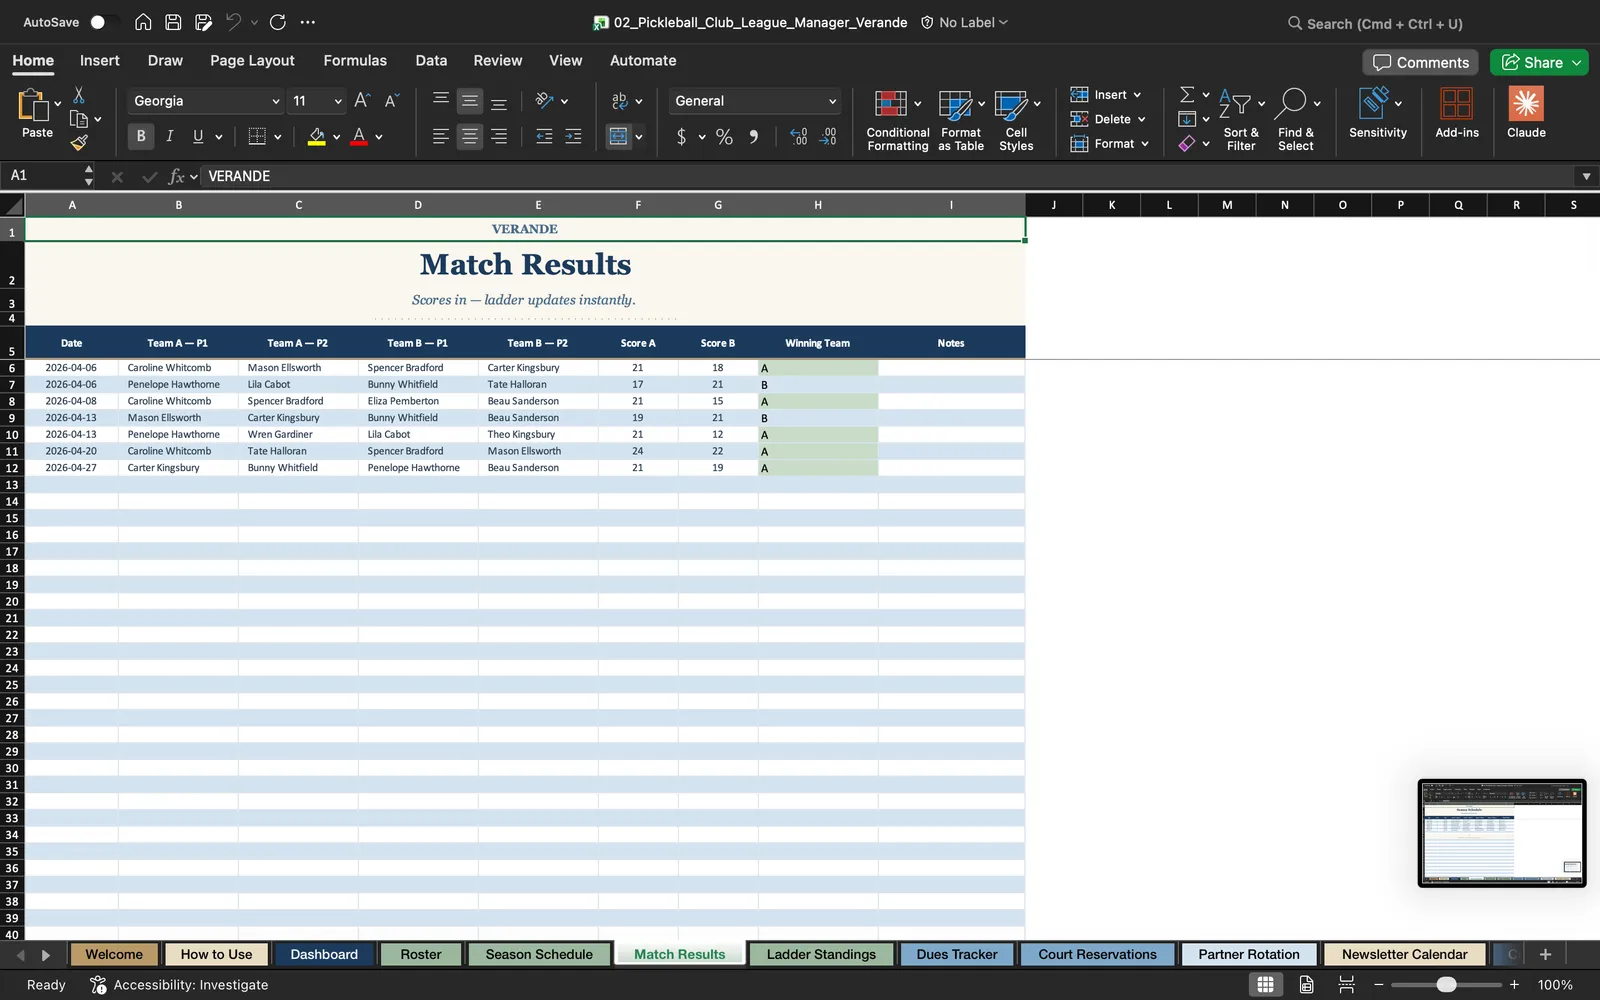Click the AutoSum sigma icon
This screenshot has height=1000, width=1600.
pos(1187,94)
